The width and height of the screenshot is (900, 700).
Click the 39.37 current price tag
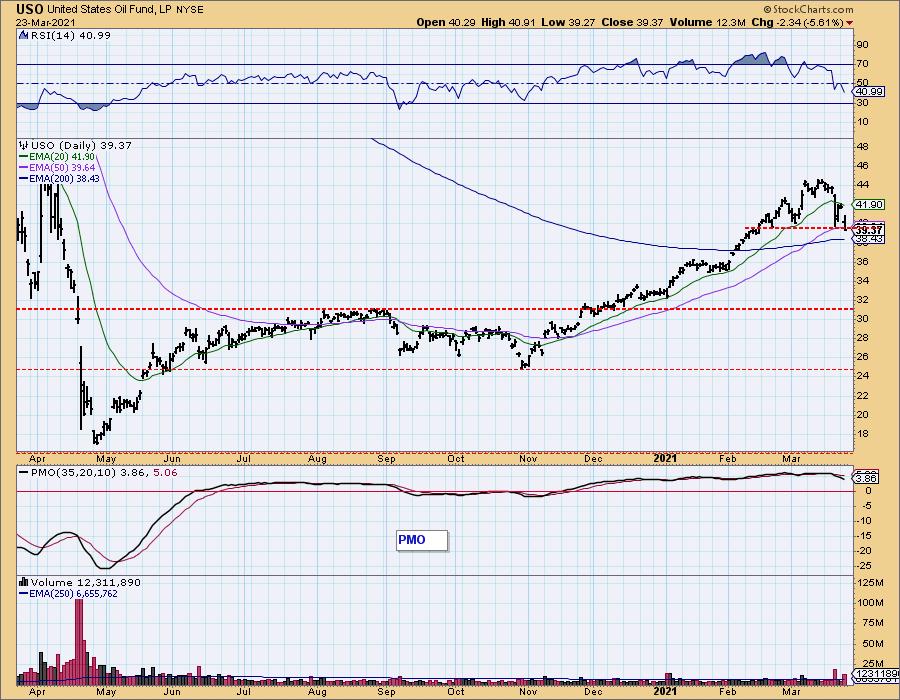pyautogui.click(x=870, y=230)
